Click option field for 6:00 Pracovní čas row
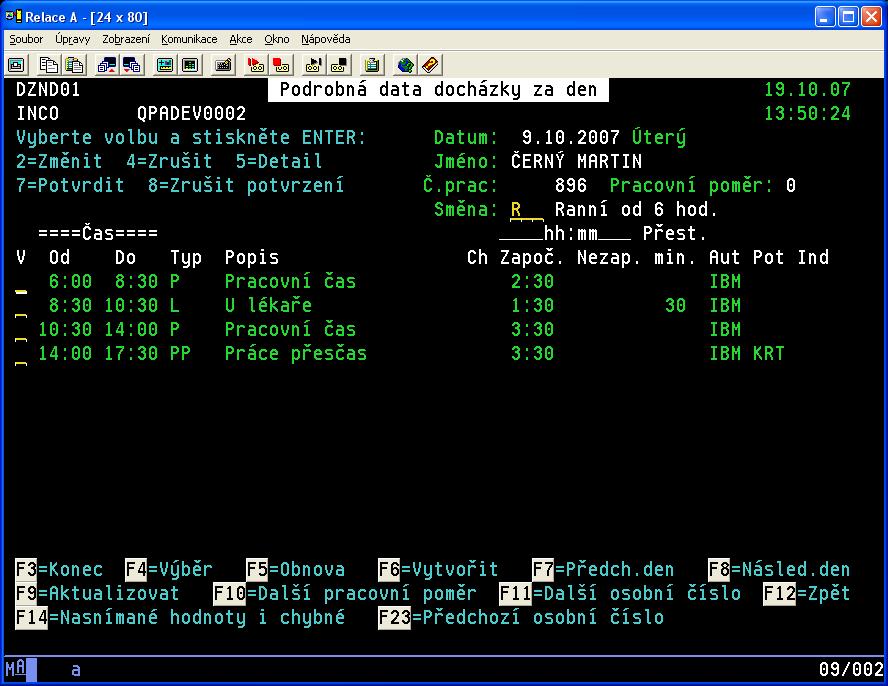 21,283
